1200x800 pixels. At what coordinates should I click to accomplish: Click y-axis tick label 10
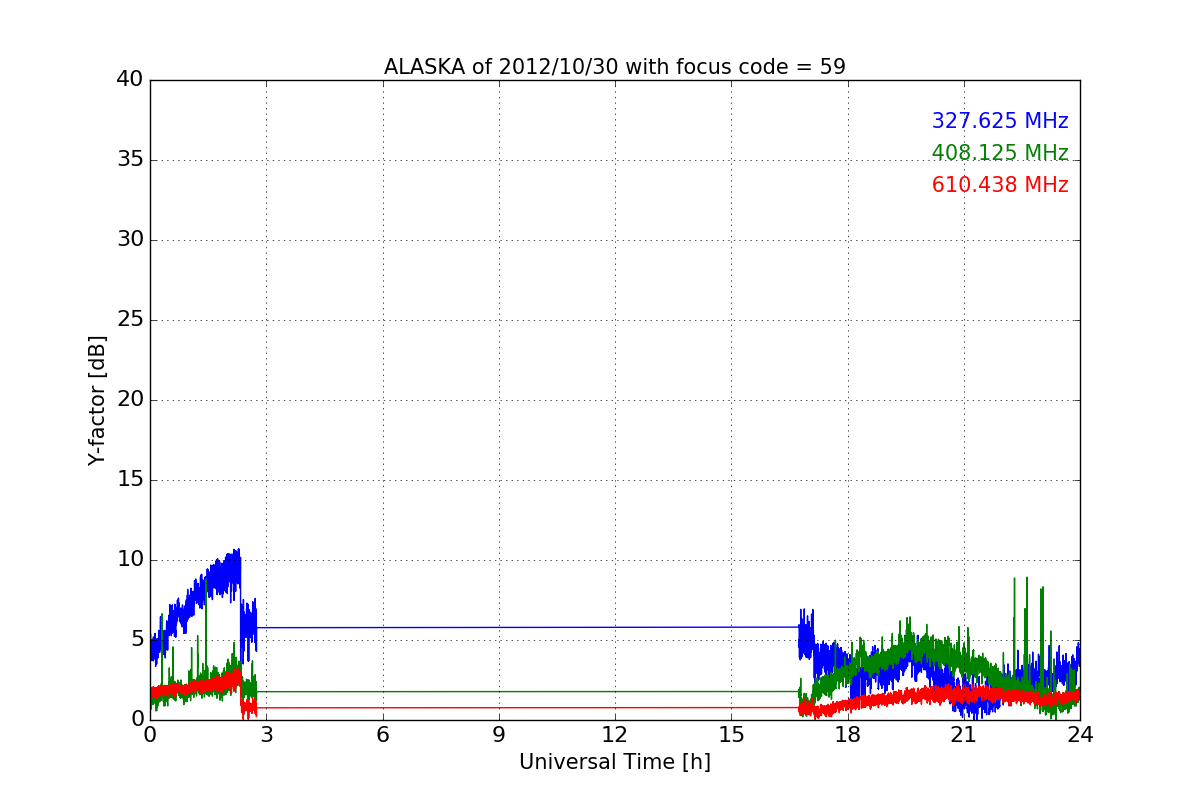(130, 560)
